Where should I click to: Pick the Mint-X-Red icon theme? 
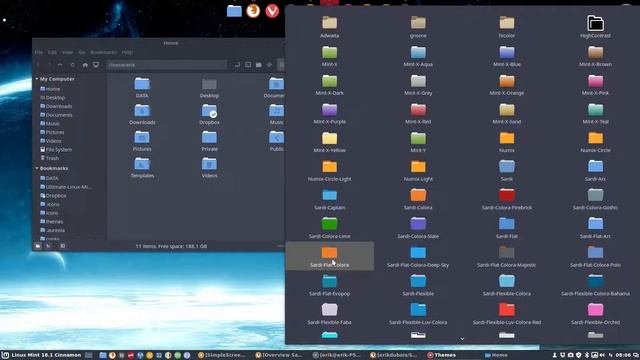tap(418, 113)
